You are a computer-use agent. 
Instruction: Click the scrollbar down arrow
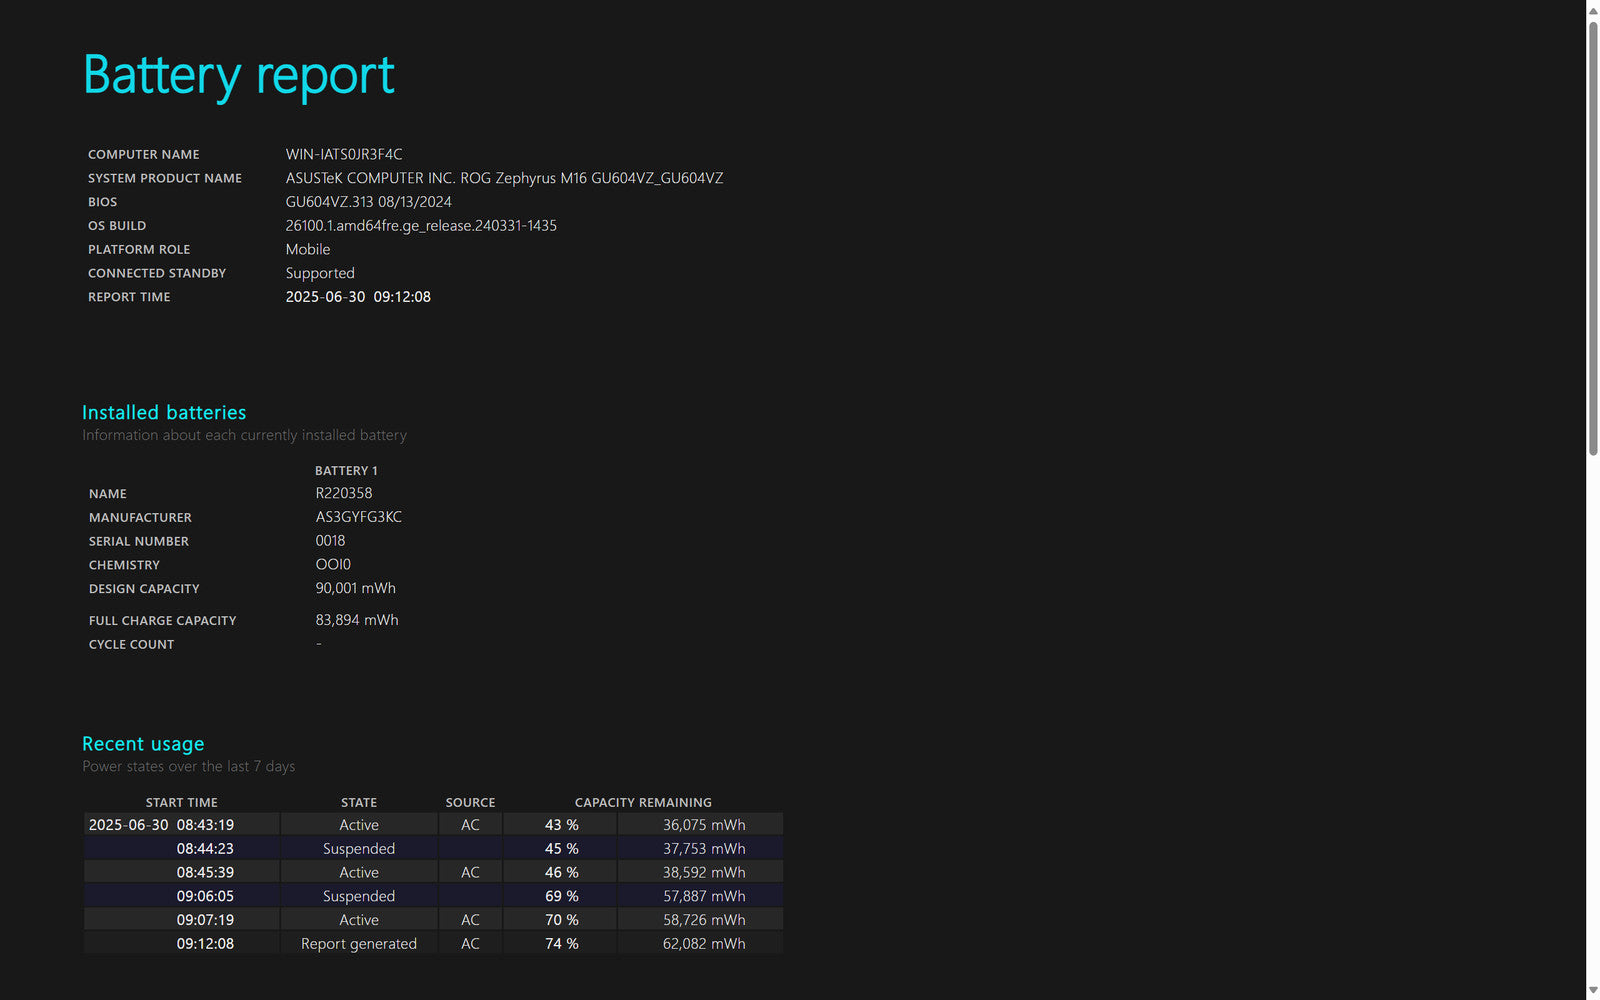tap(1593, 990)
